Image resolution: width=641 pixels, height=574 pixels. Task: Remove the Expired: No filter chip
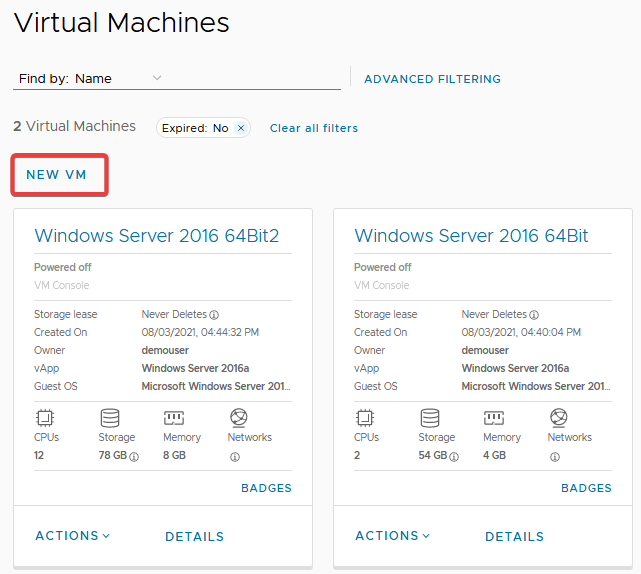coord(240,128)
